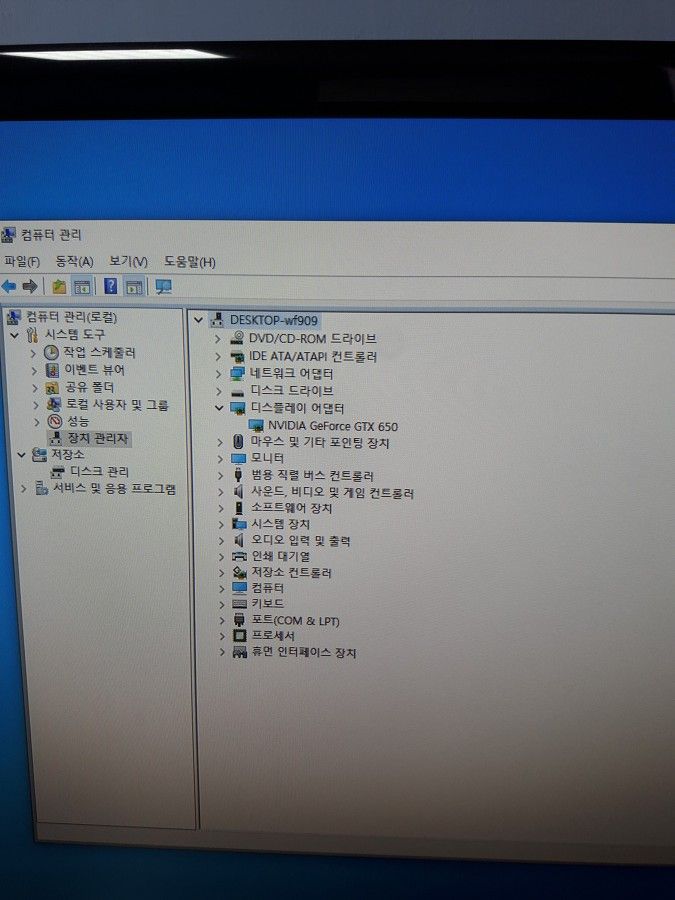Viewport: 675px width, 900px height.
Task: Collapse the DESKTOP-wf909 root node
Action: pos(199,320)
